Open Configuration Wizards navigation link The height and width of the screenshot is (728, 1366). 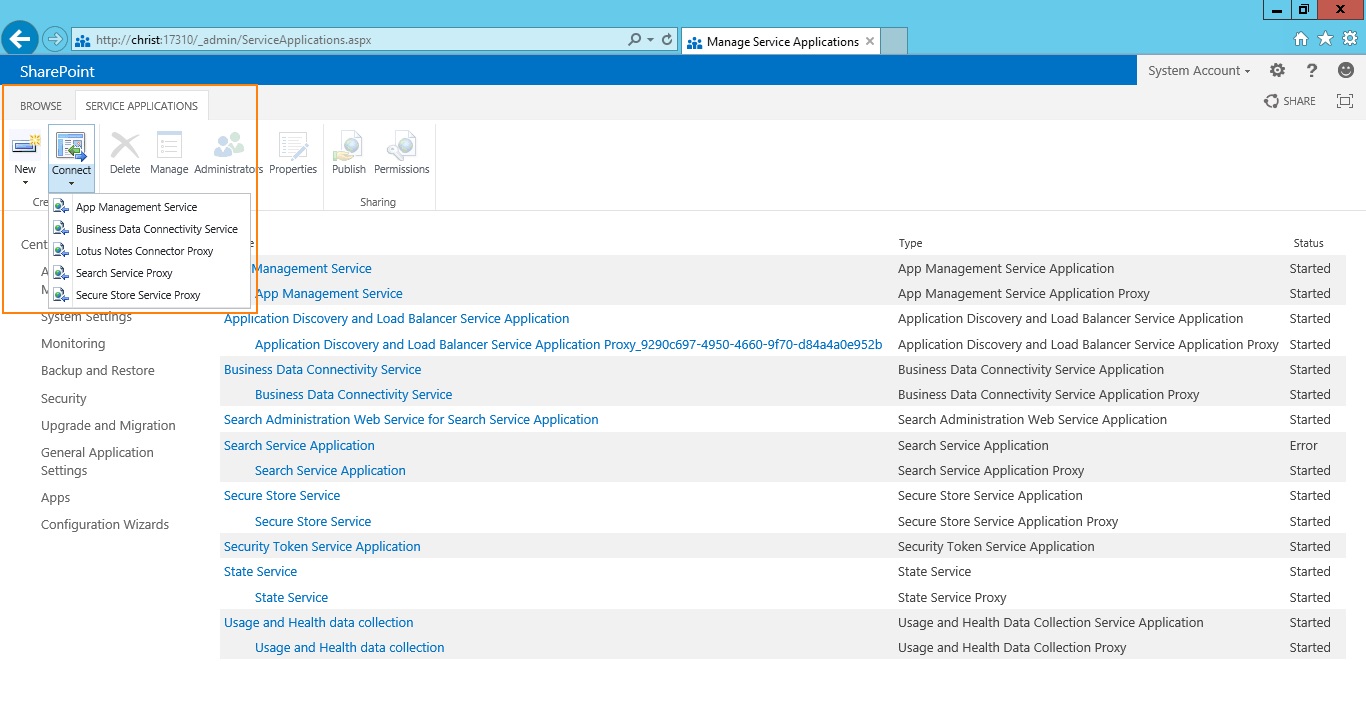point(105,524)
